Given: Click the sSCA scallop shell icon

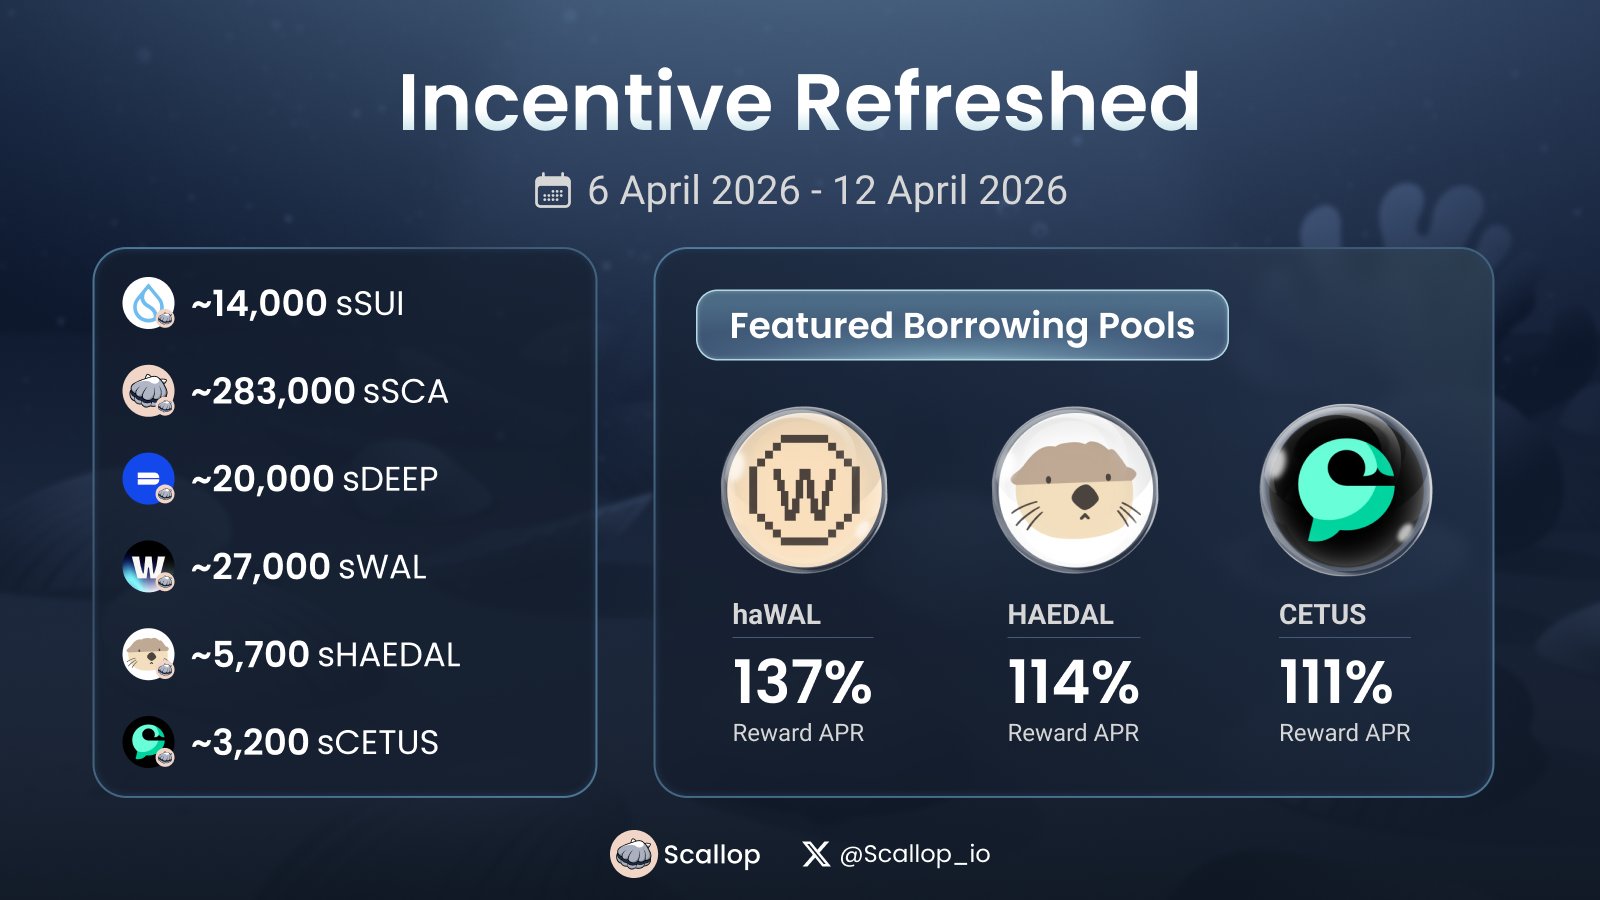Looking at the screenshot, I should 148,391.
